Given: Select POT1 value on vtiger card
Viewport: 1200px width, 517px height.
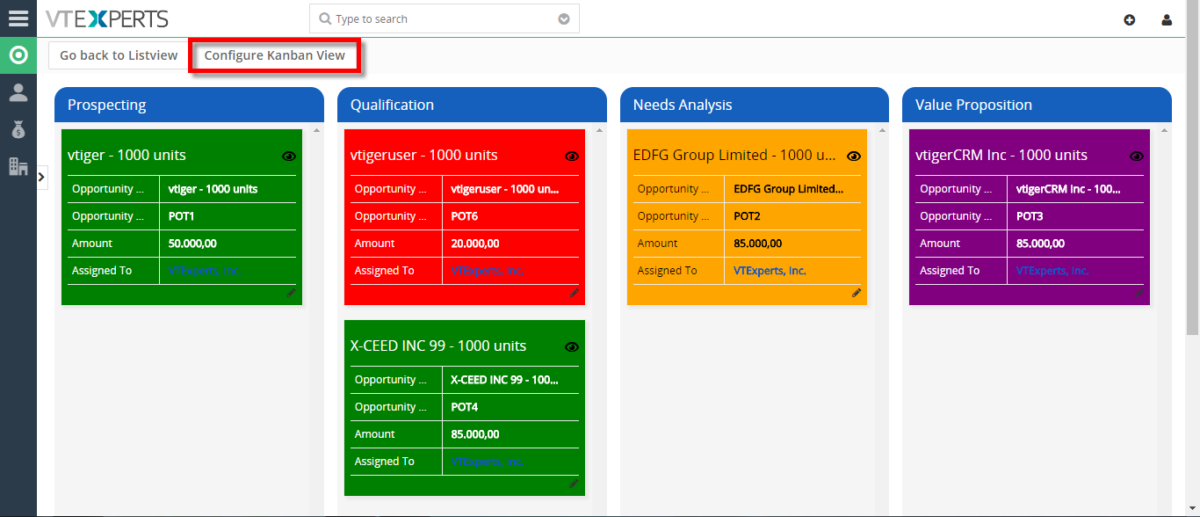Looking at the screenshot, I should point(182,216).
